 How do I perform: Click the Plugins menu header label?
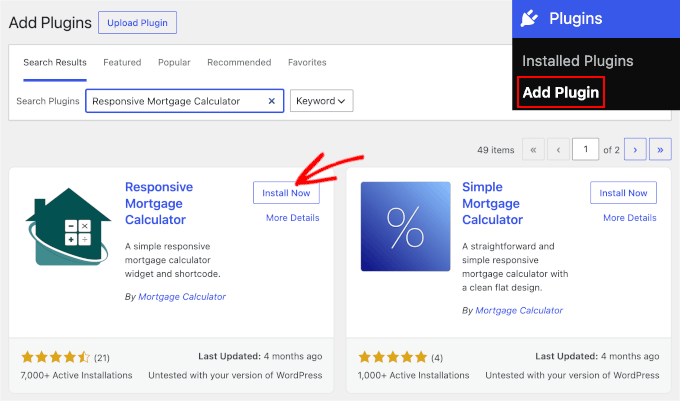[x=575, y=19]
